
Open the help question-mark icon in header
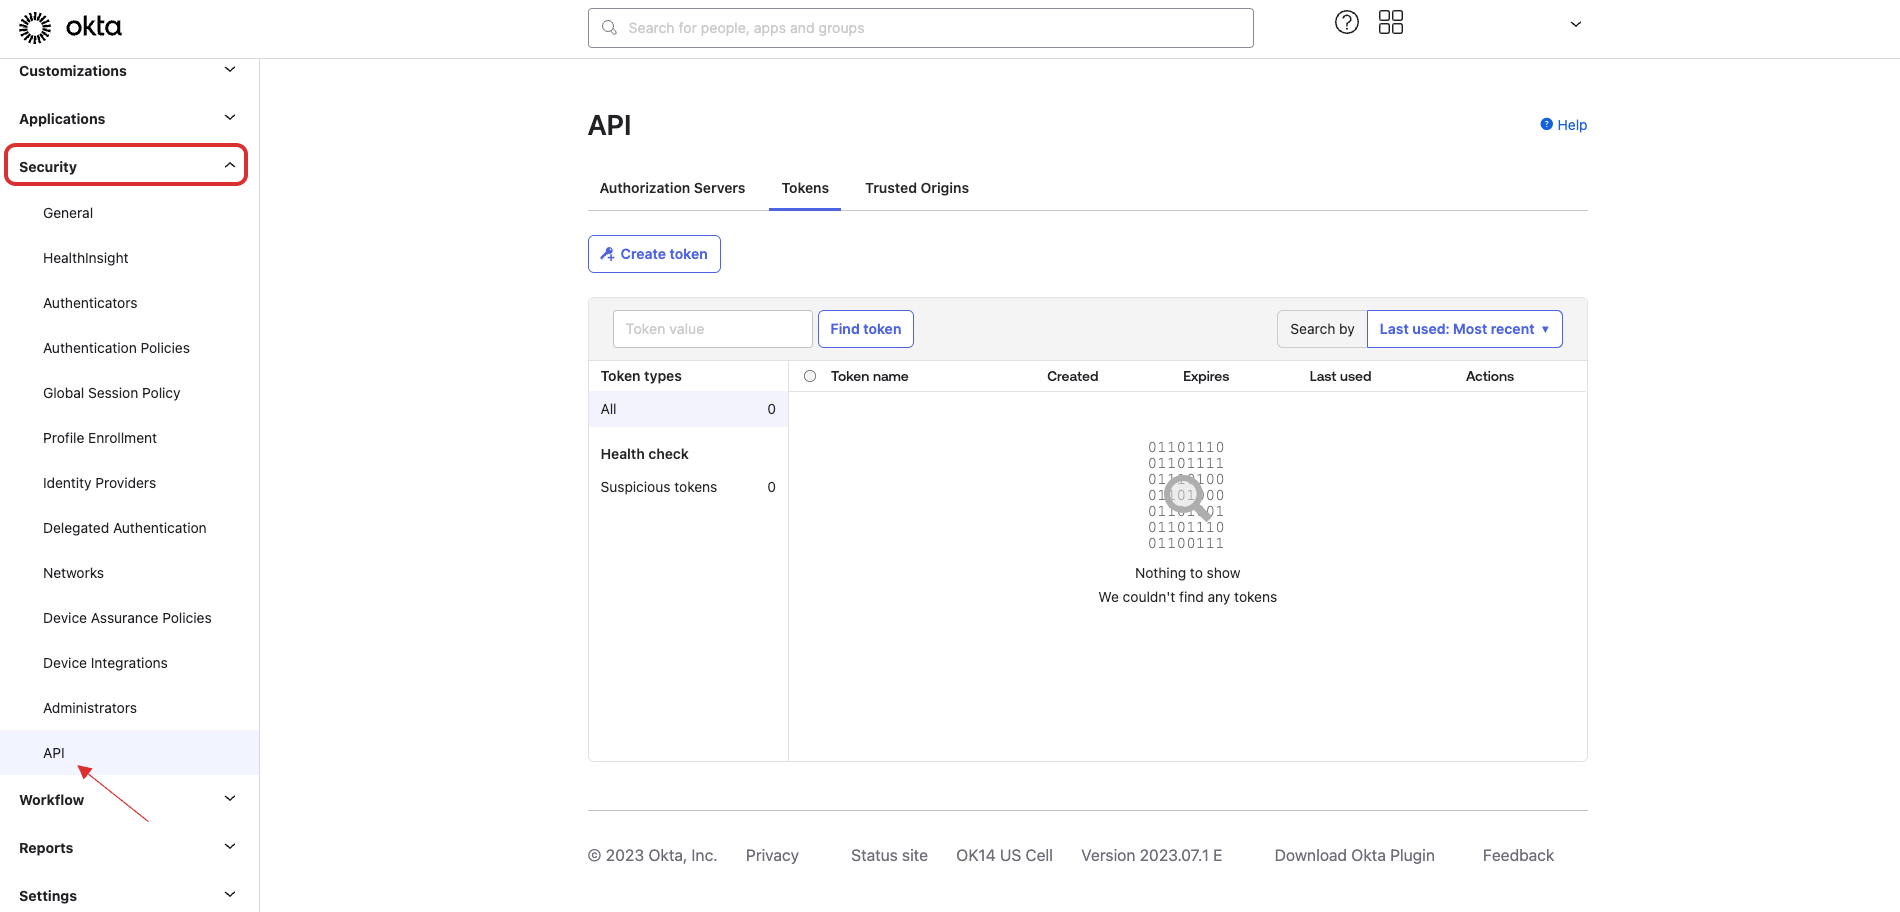pos(1347,22)
